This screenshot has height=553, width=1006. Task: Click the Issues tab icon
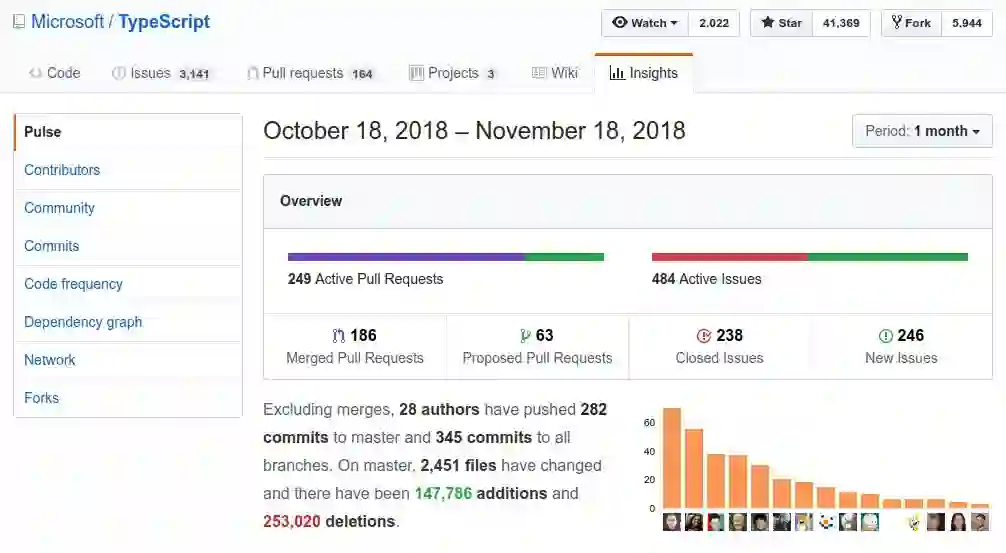[119, 73]
